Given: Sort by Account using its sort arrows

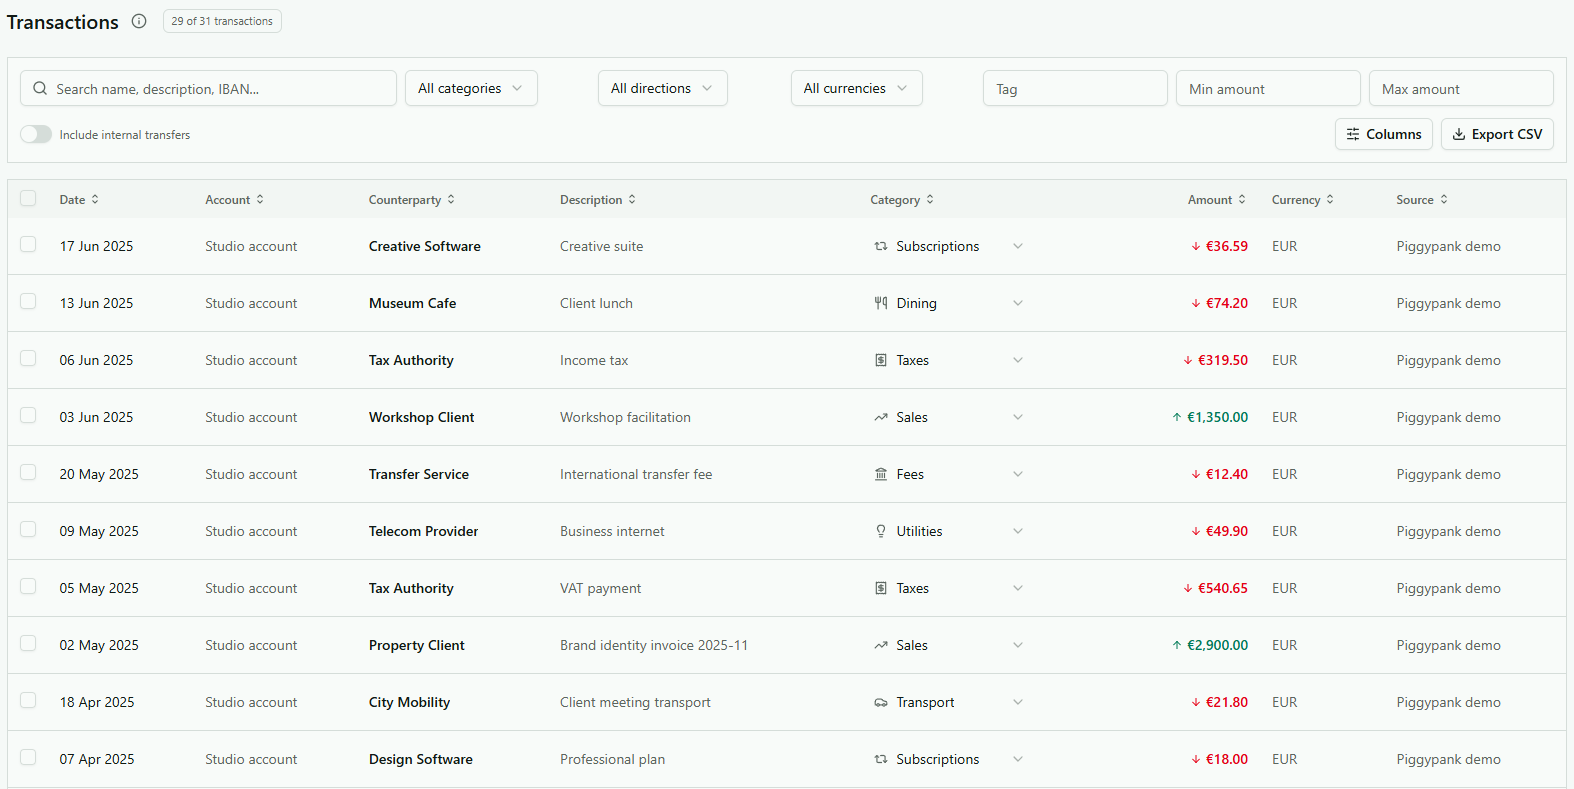Looking at the screenshot, I should click(260, 199).
